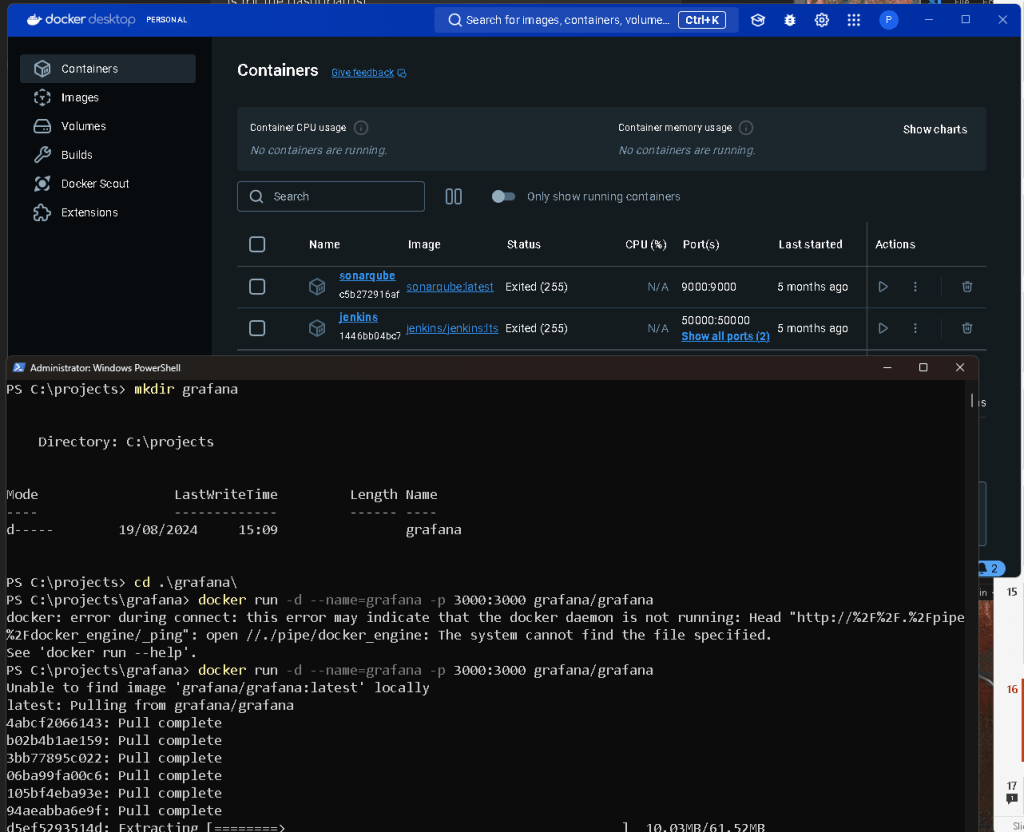
Task: Sort by Image column header
Action: [424, 244]
